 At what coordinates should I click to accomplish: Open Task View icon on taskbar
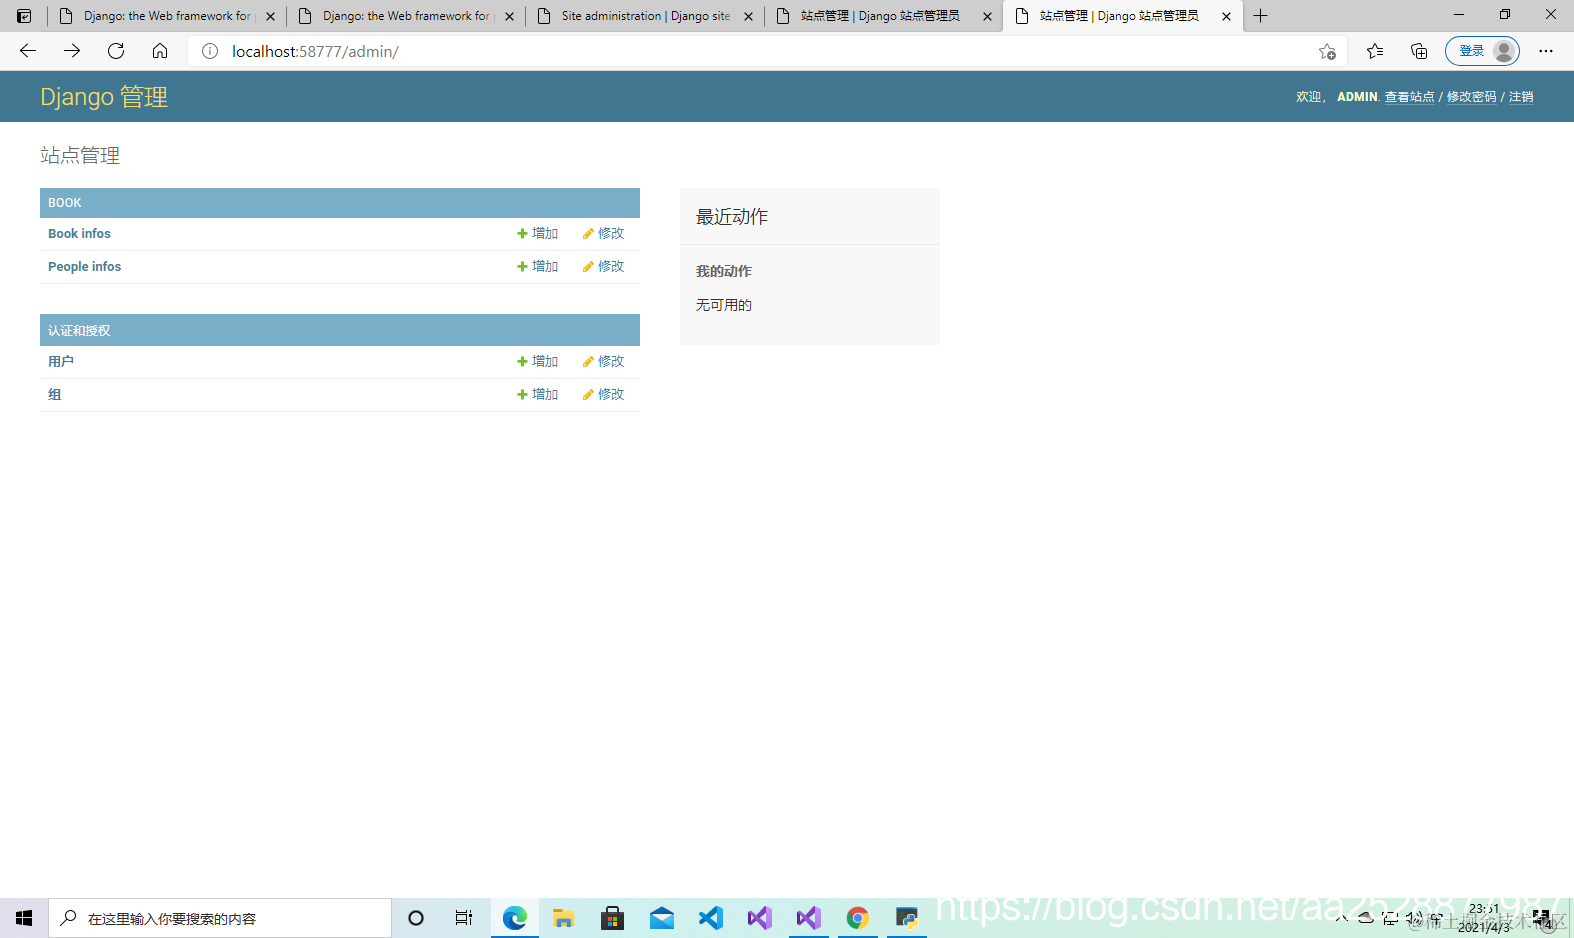(464, 918)
